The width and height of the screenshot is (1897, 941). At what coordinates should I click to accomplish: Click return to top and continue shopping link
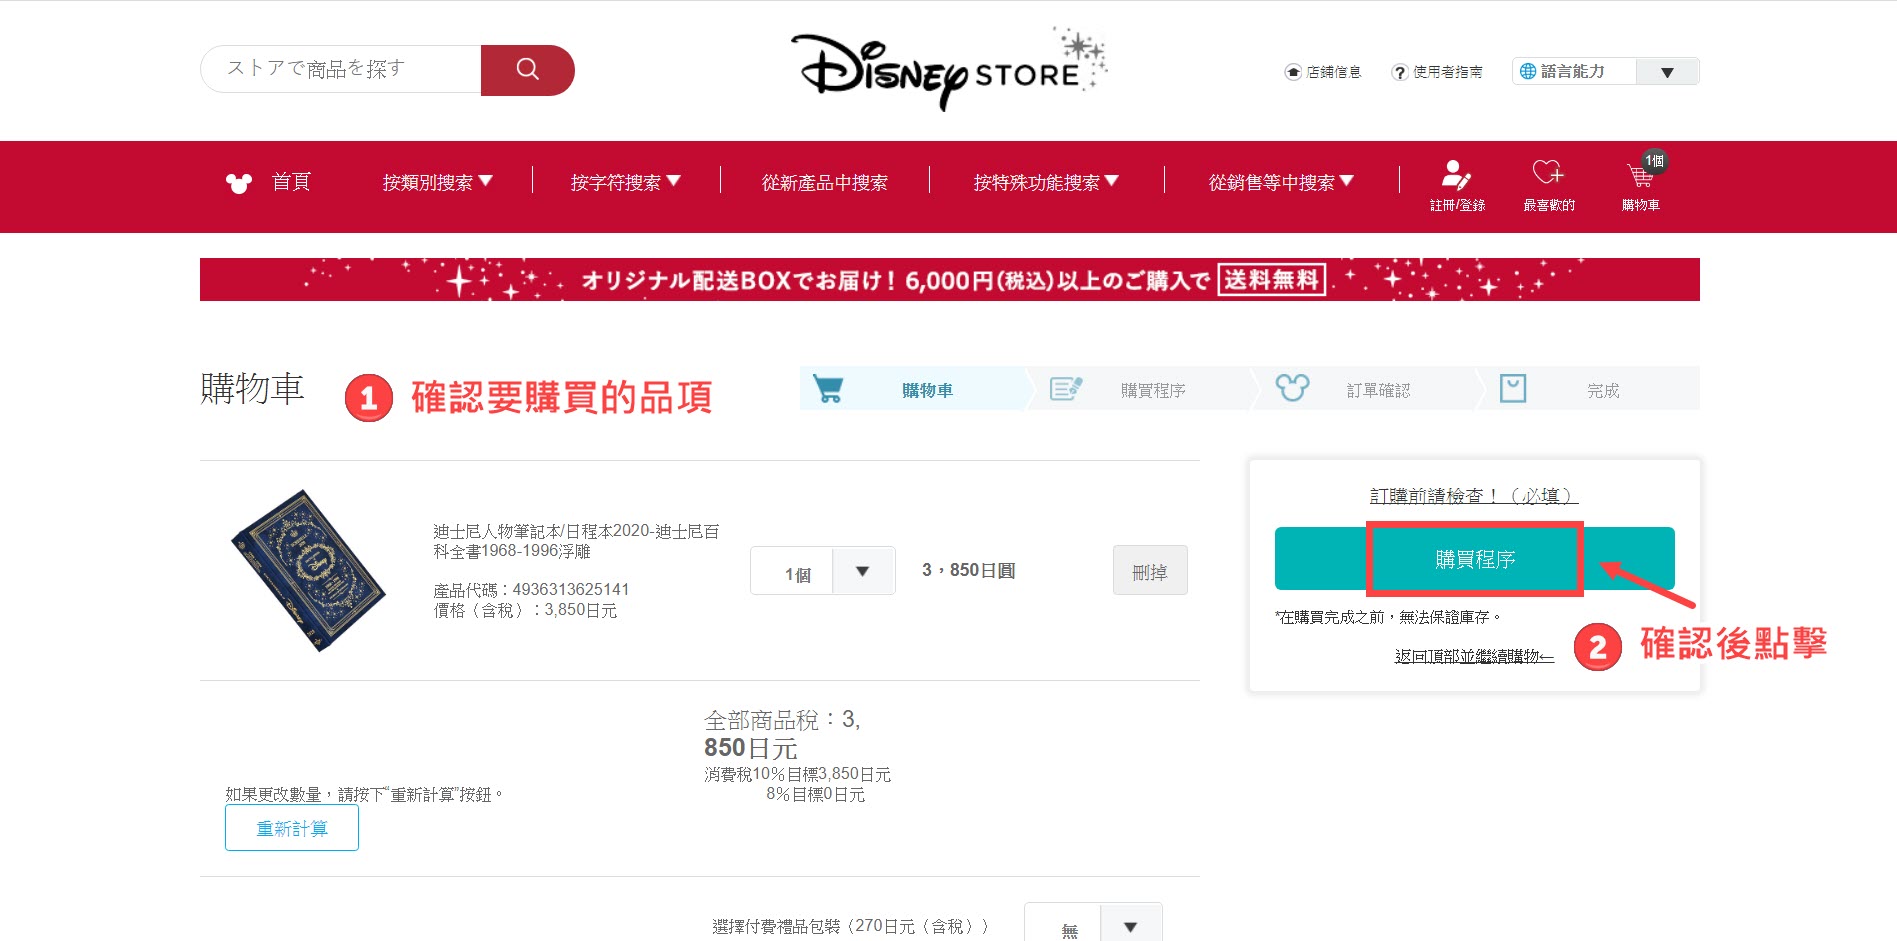(x=1474, y=656)
